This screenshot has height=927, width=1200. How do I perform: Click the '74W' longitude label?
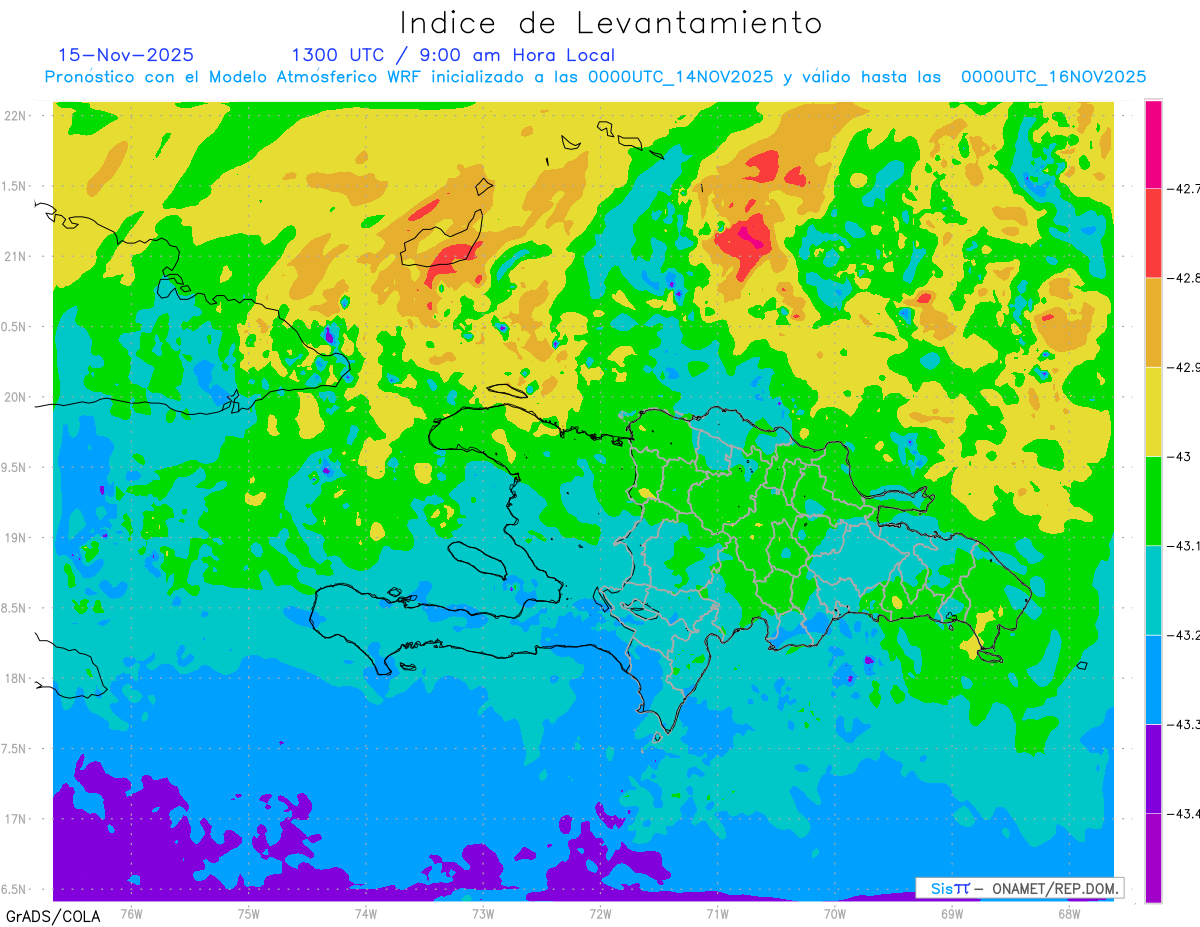tap(365, 914)
